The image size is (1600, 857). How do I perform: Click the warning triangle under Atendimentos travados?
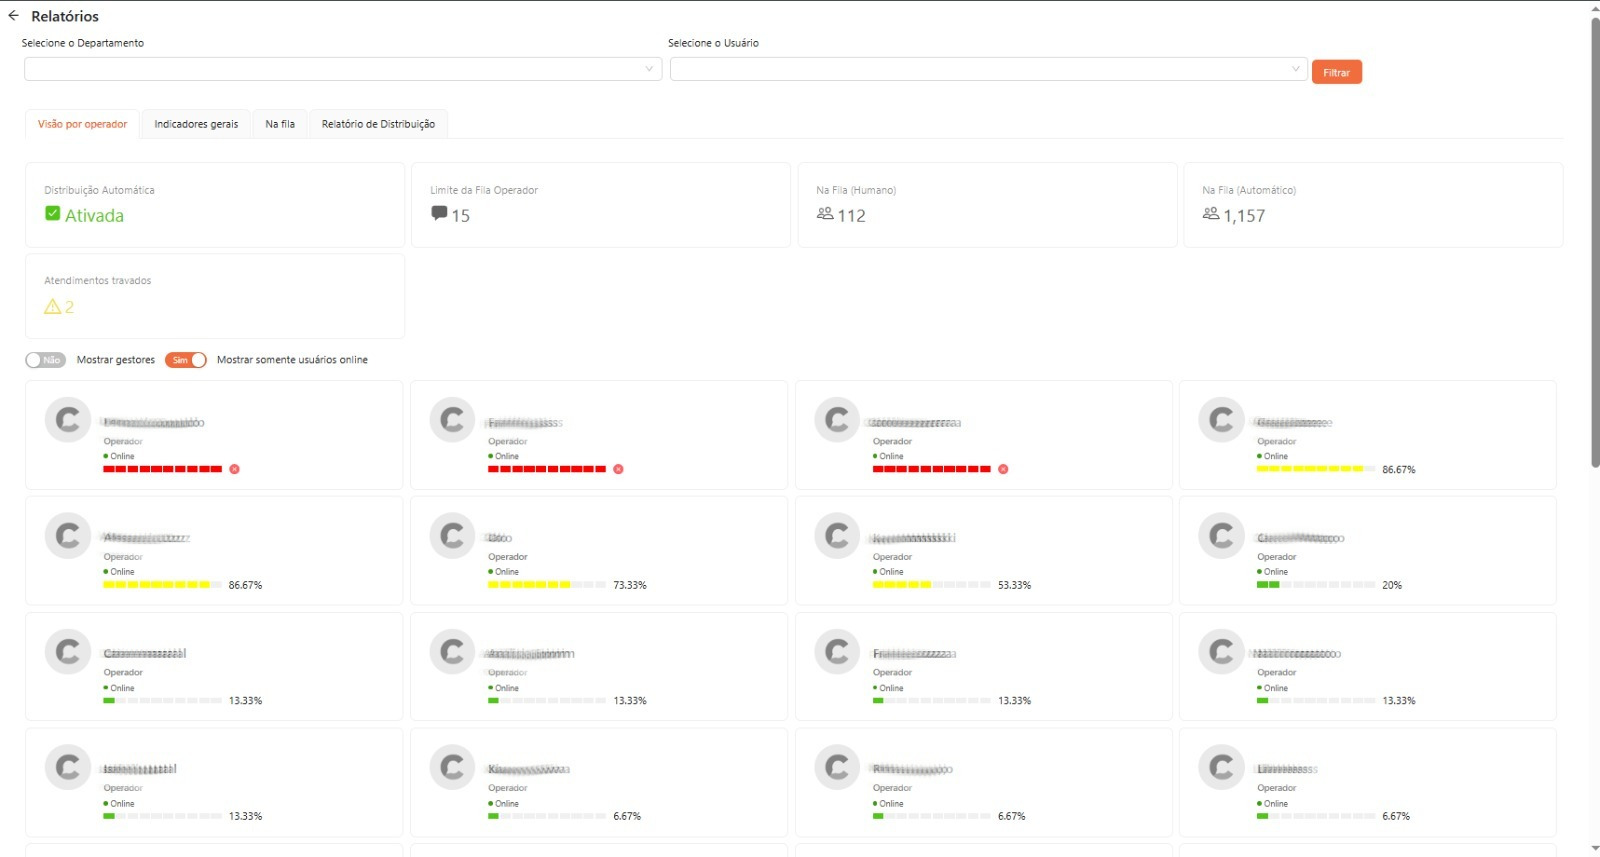pyautogui.click(x=53, y=307)
